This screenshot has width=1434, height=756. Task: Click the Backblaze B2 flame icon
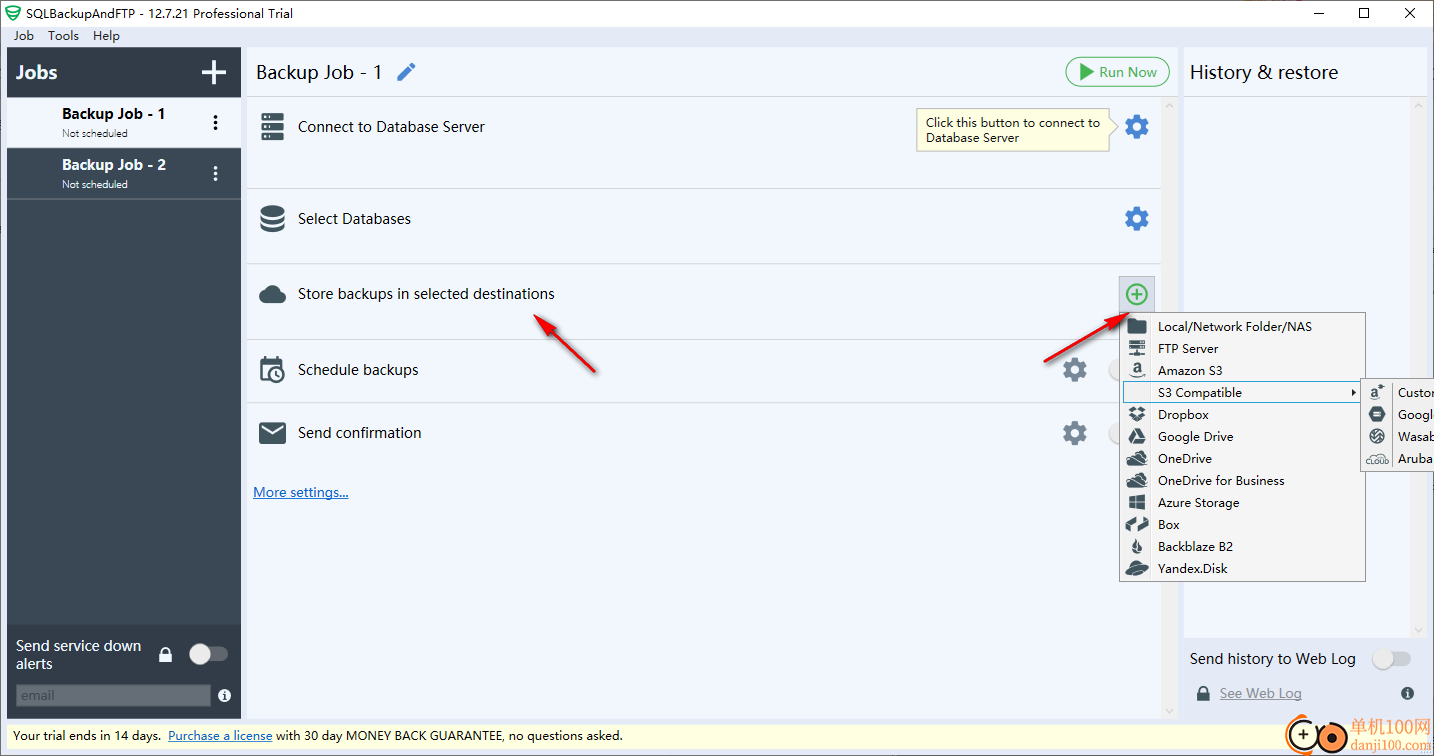(x=1137, y=547)
